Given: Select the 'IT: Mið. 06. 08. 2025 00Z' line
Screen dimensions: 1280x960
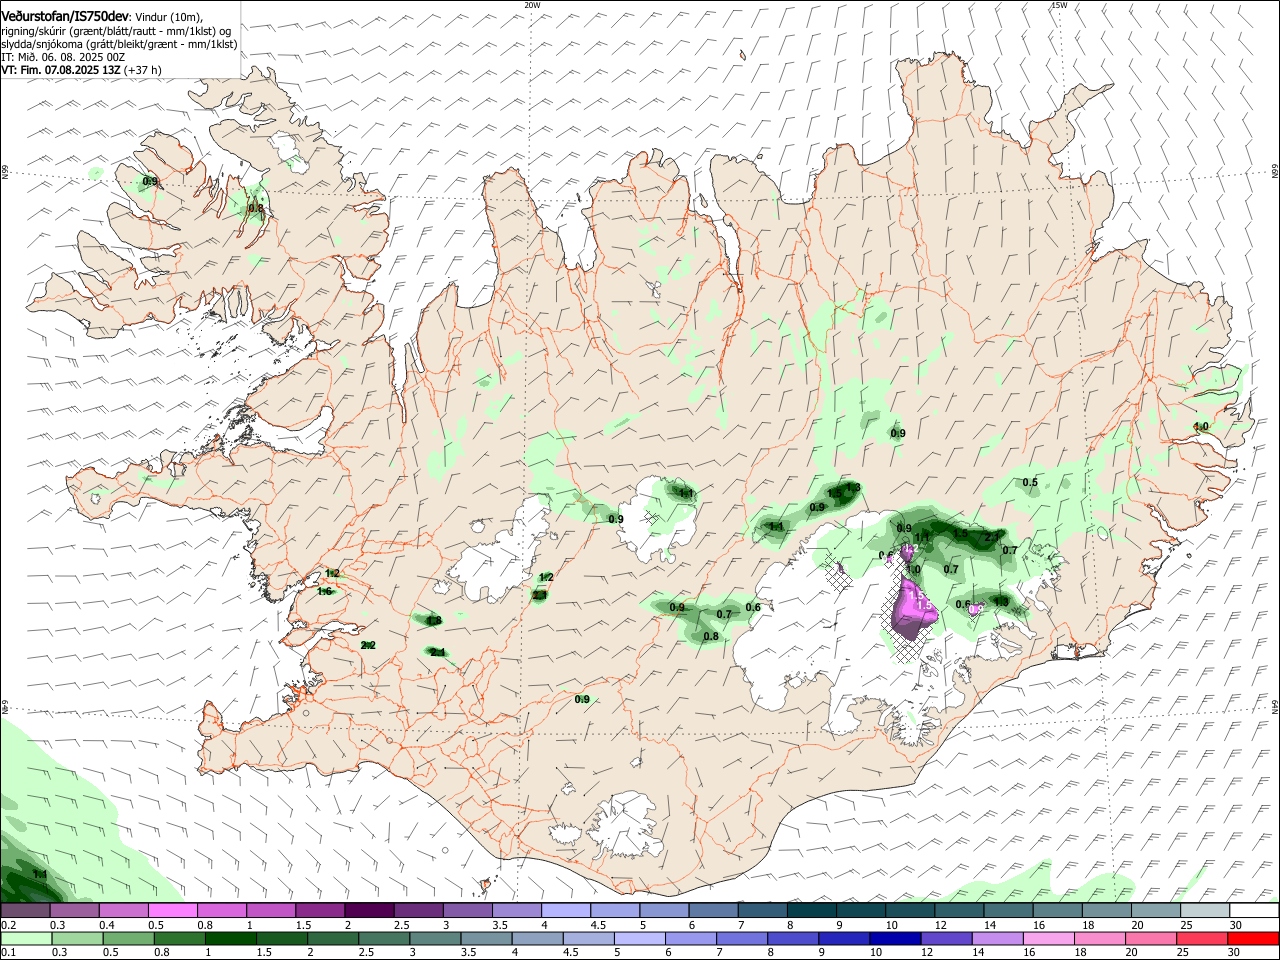Looking at the screenshot, I should coord(63,57).
